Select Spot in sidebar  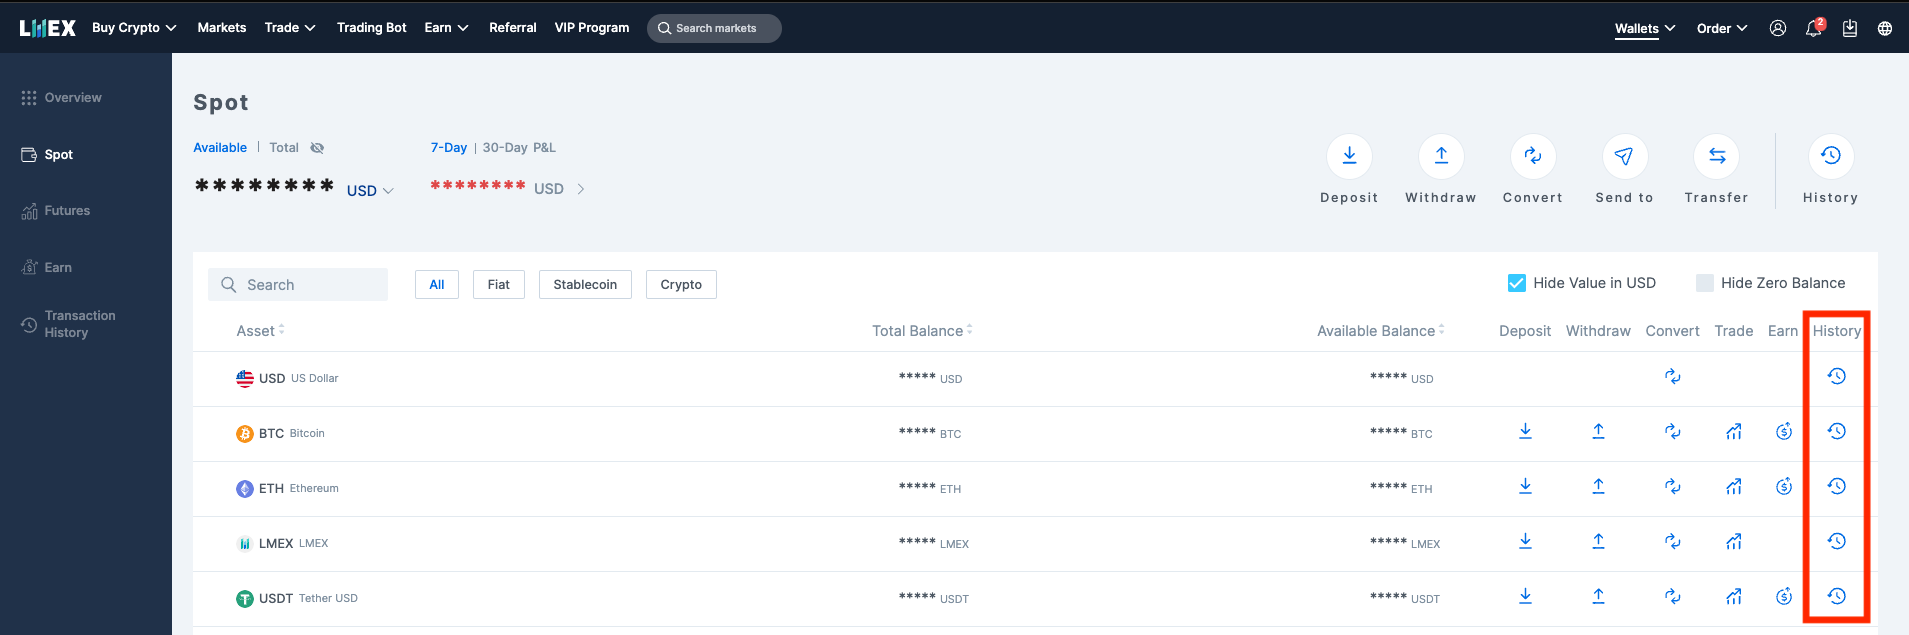[47, 155]
